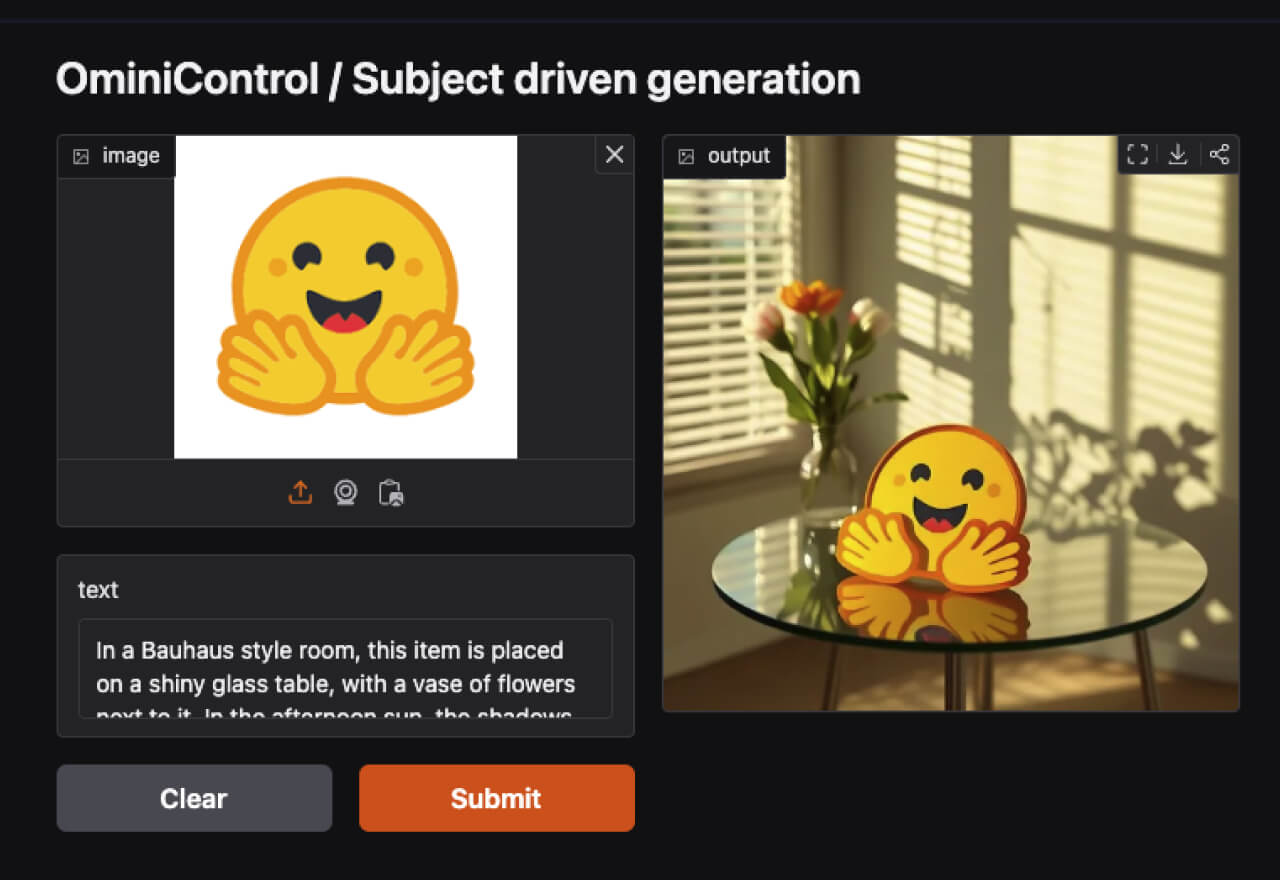
Task: Click the picture icon beside image label
Action: [82, 156]
